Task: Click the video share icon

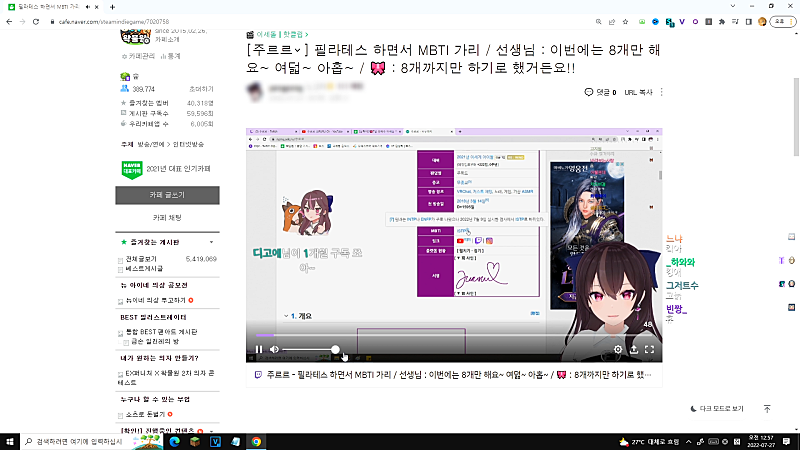Action: tap(633, 349)
